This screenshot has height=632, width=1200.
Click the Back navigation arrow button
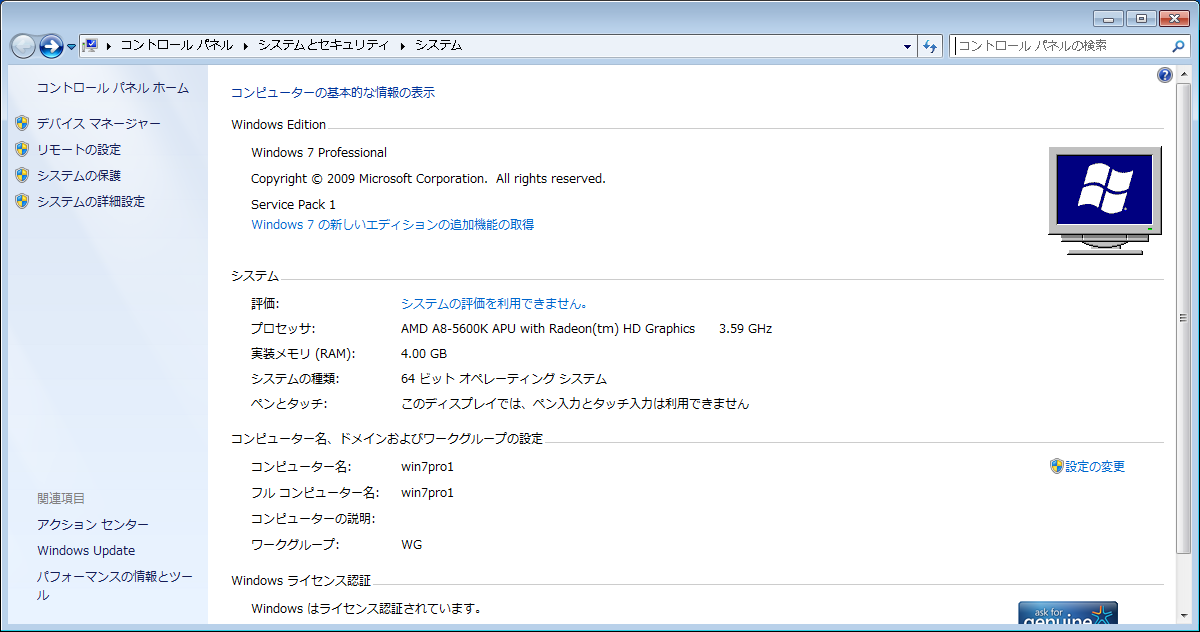click(23, 46)
